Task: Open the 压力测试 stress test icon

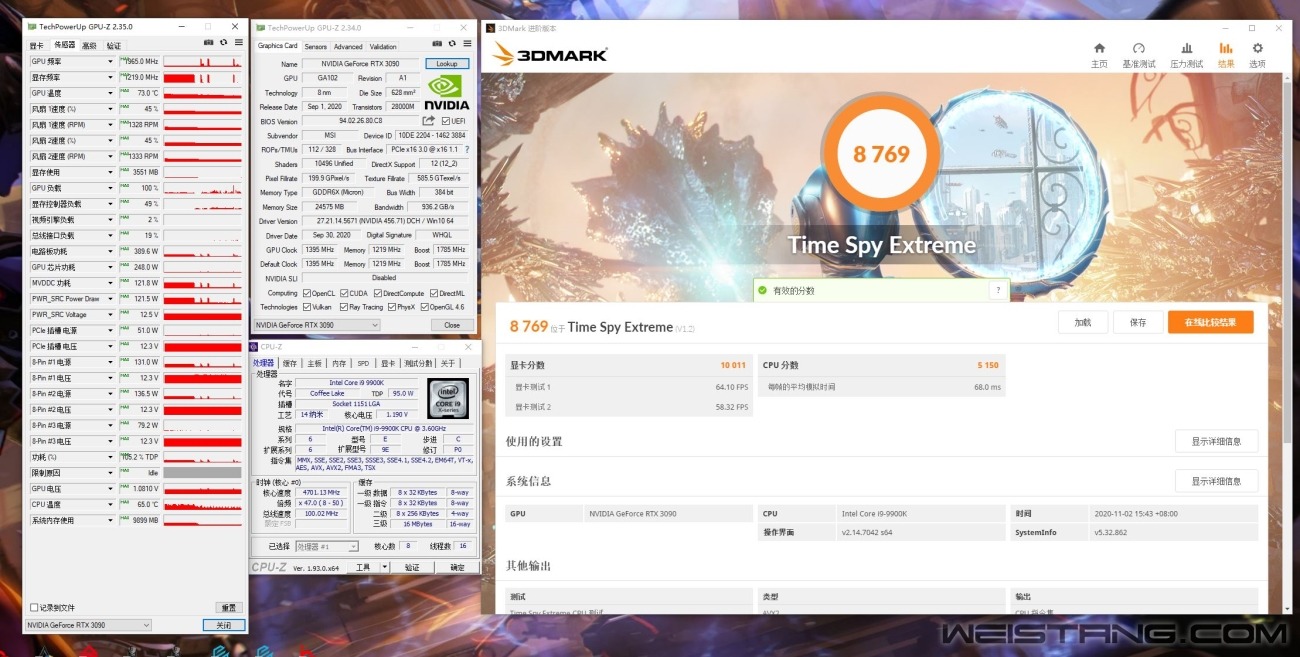Action: 1186,54
